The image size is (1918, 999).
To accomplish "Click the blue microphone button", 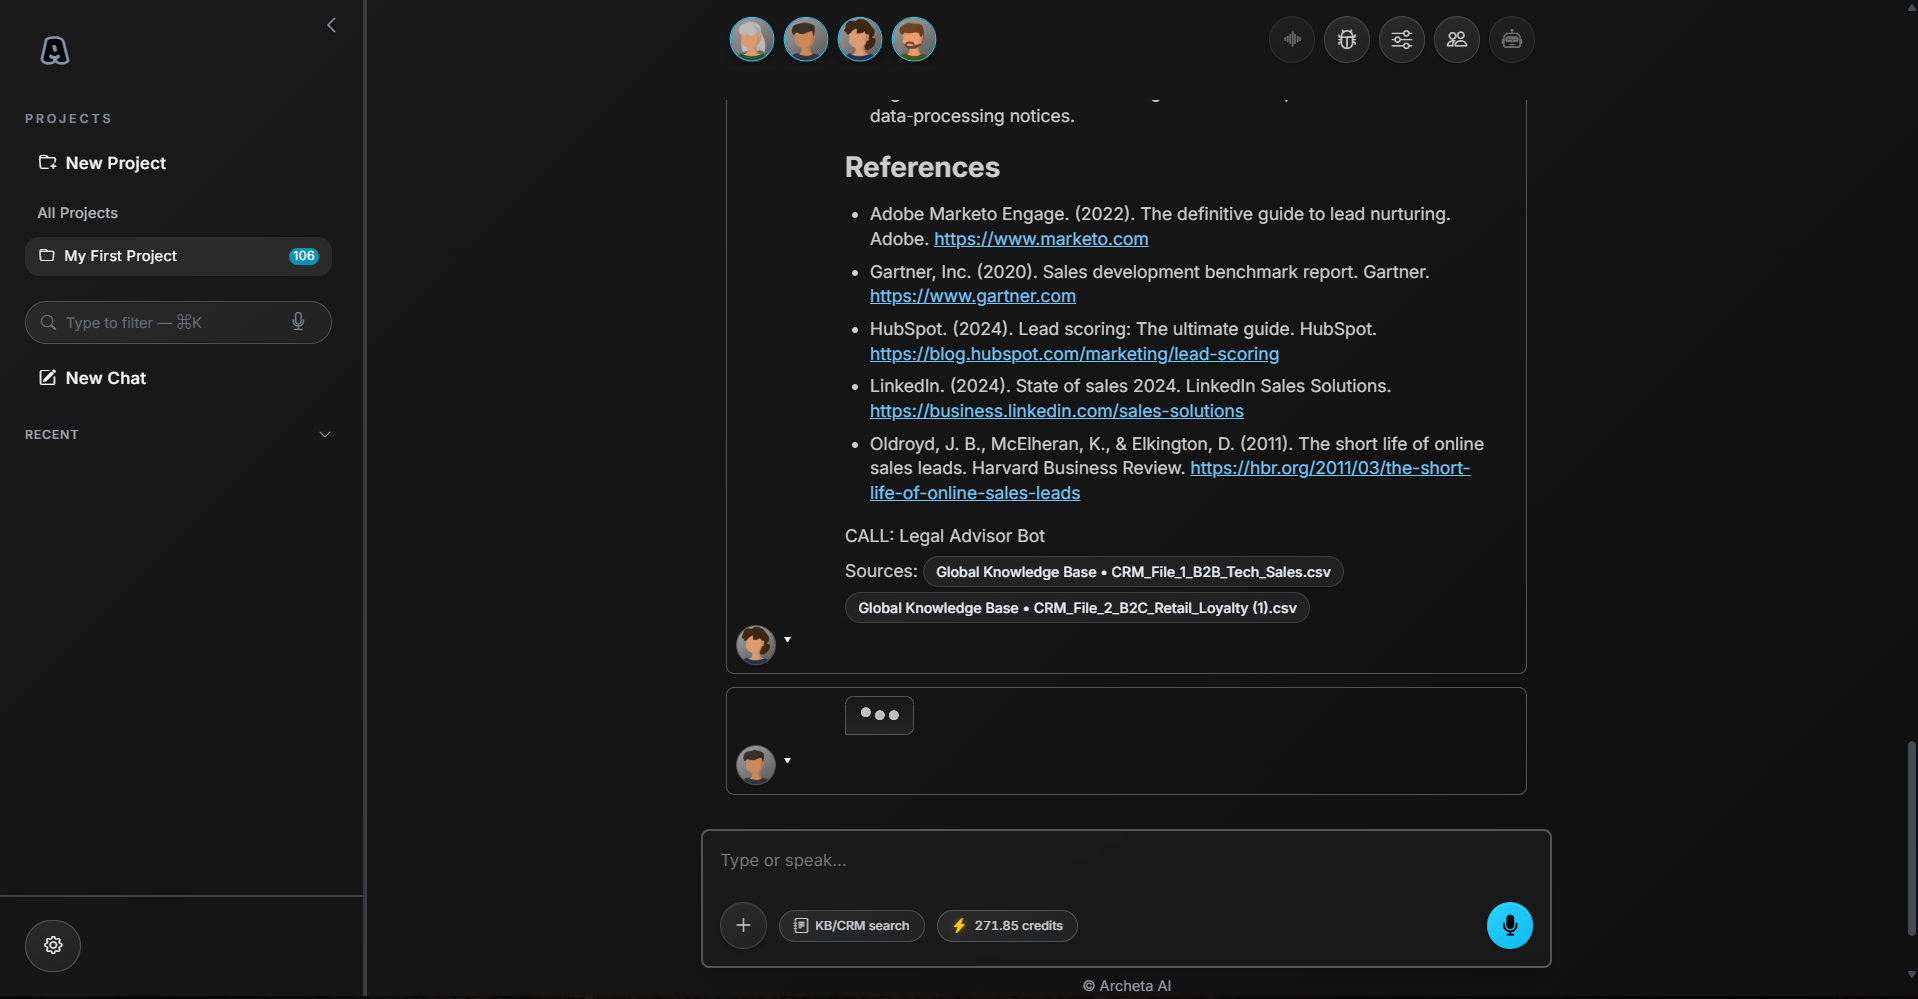I will click(1510, 926).
